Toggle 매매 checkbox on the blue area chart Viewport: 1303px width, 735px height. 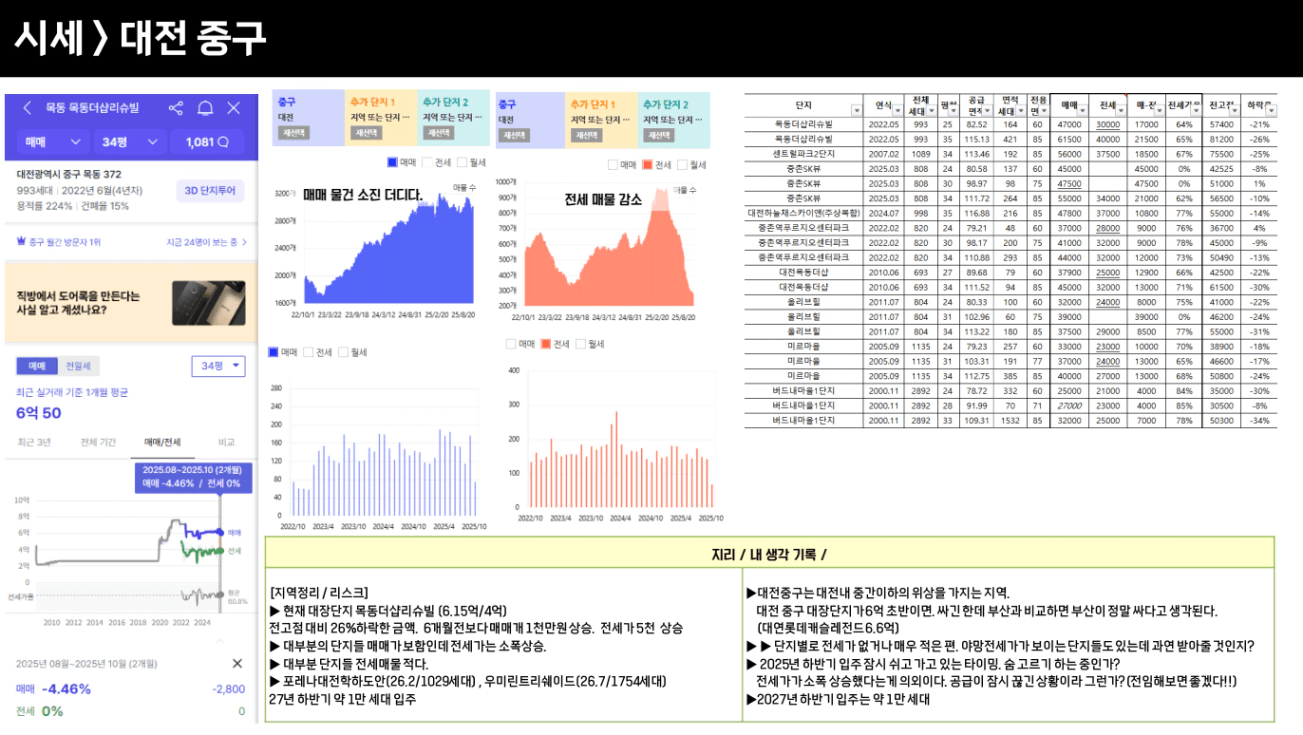391,162
